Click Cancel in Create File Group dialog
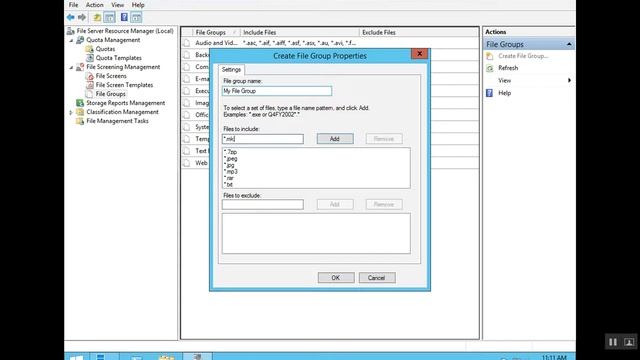Screen dimensions: 640x360 (377, 278)
